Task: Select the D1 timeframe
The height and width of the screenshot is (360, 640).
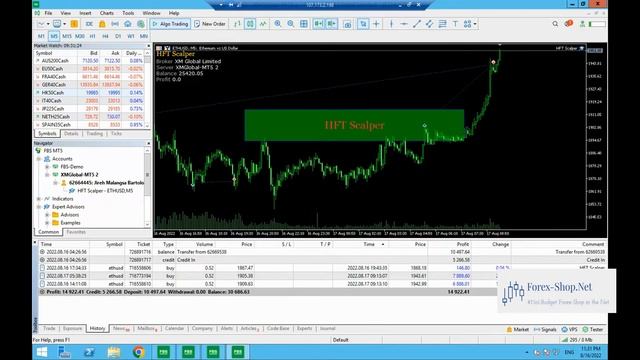Action: pyautogui.click(x=118, y=36)
